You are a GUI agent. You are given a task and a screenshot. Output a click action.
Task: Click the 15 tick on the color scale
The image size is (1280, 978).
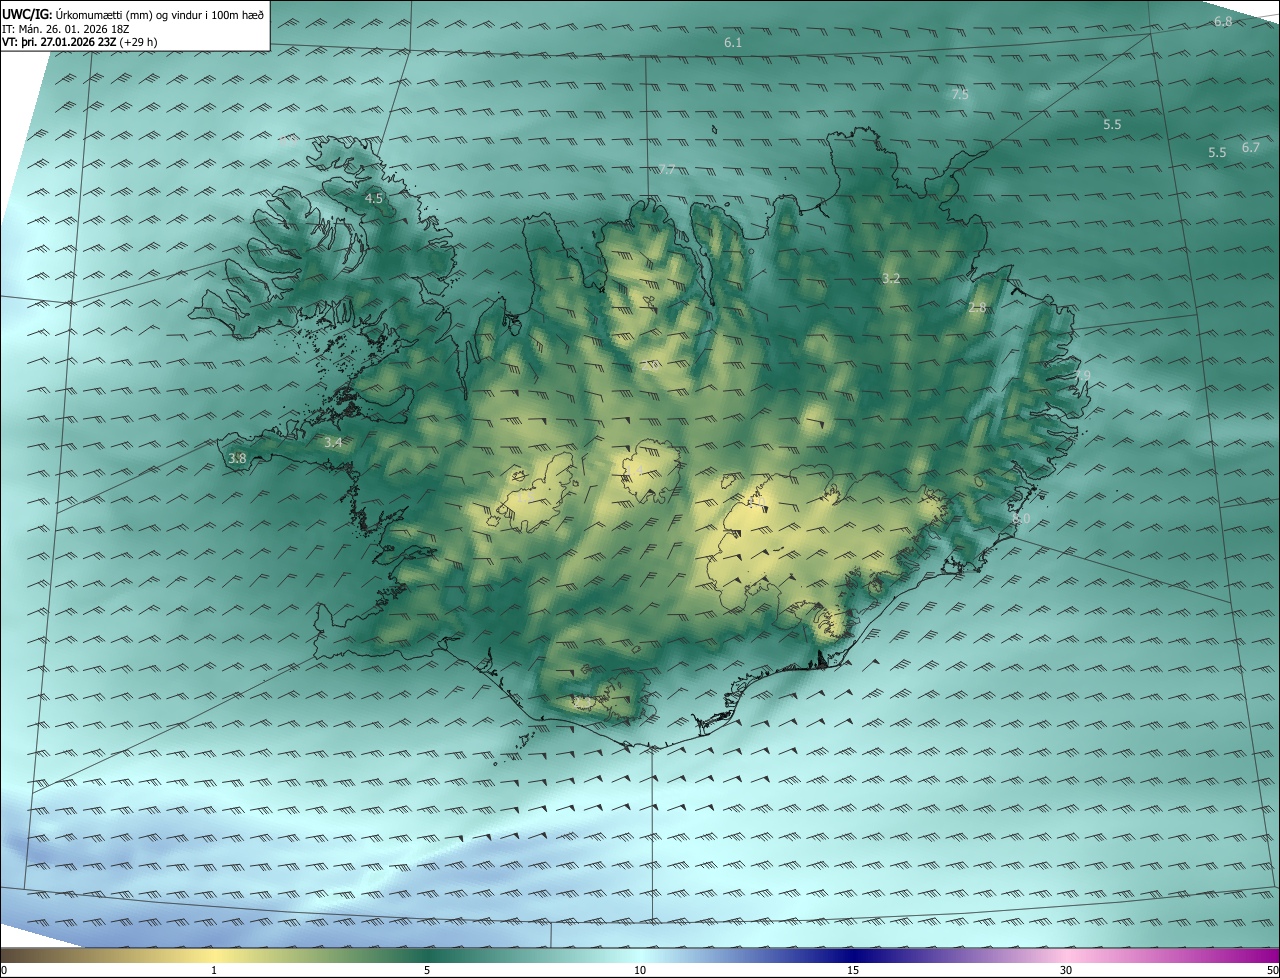pyautogui.click(x=853, y=971)
